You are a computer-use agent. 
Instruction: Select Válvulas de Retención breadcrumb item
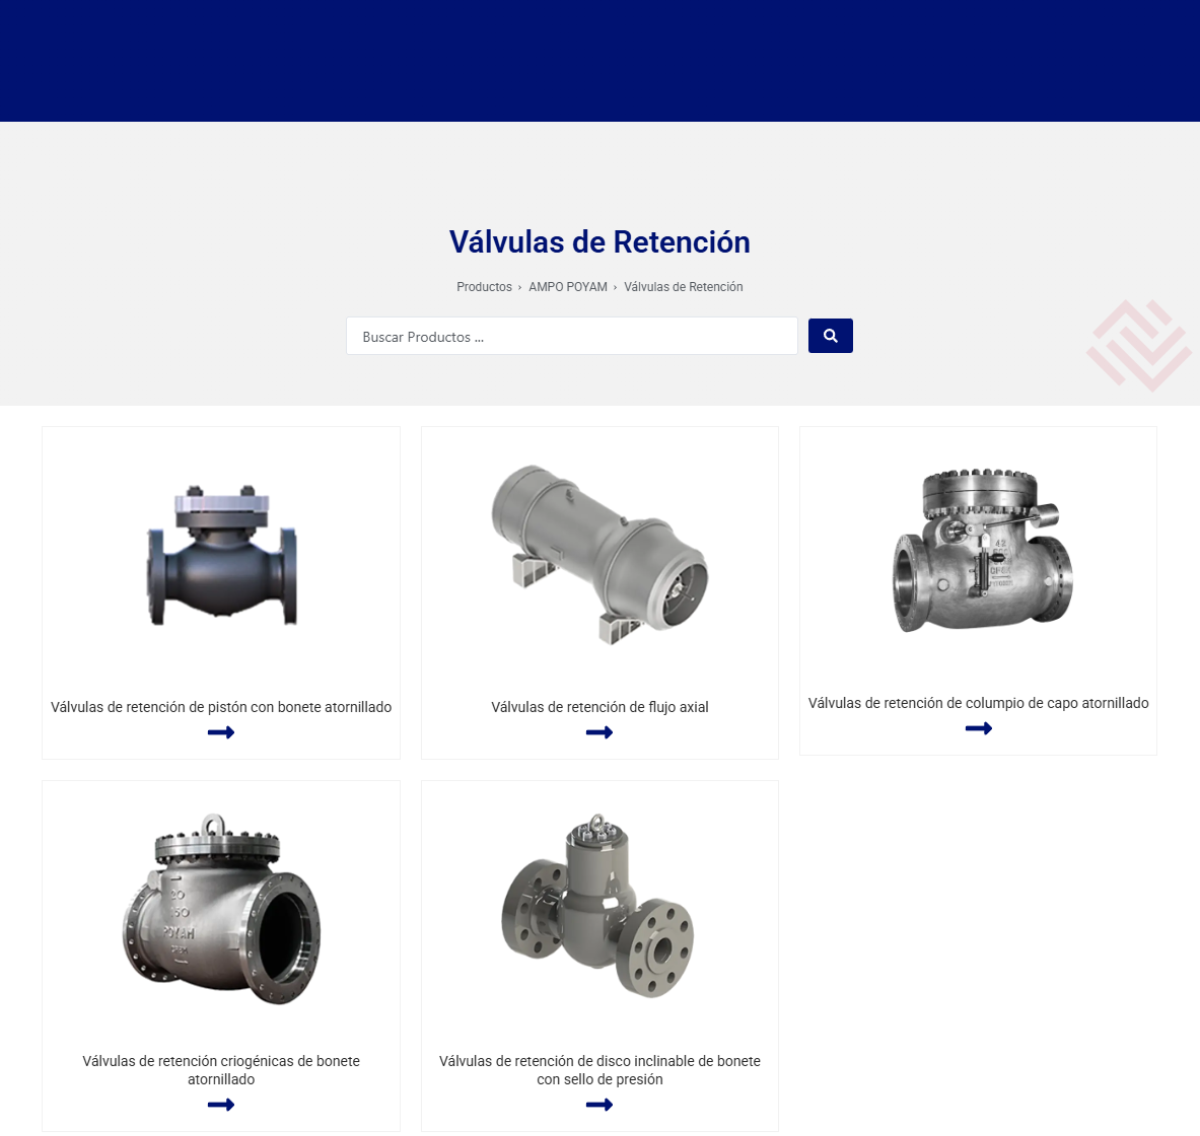tap(684, 287)
